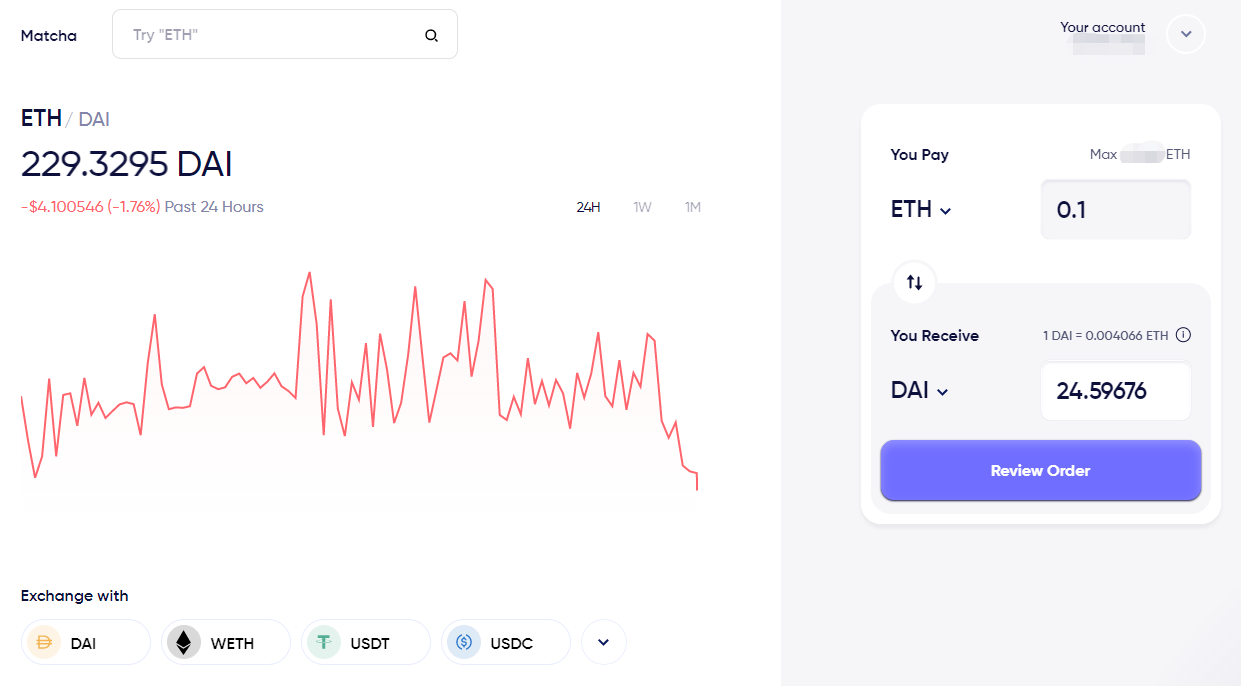Focus the Try "ETH" search field
1241x686 pixels.
[285, 35]
